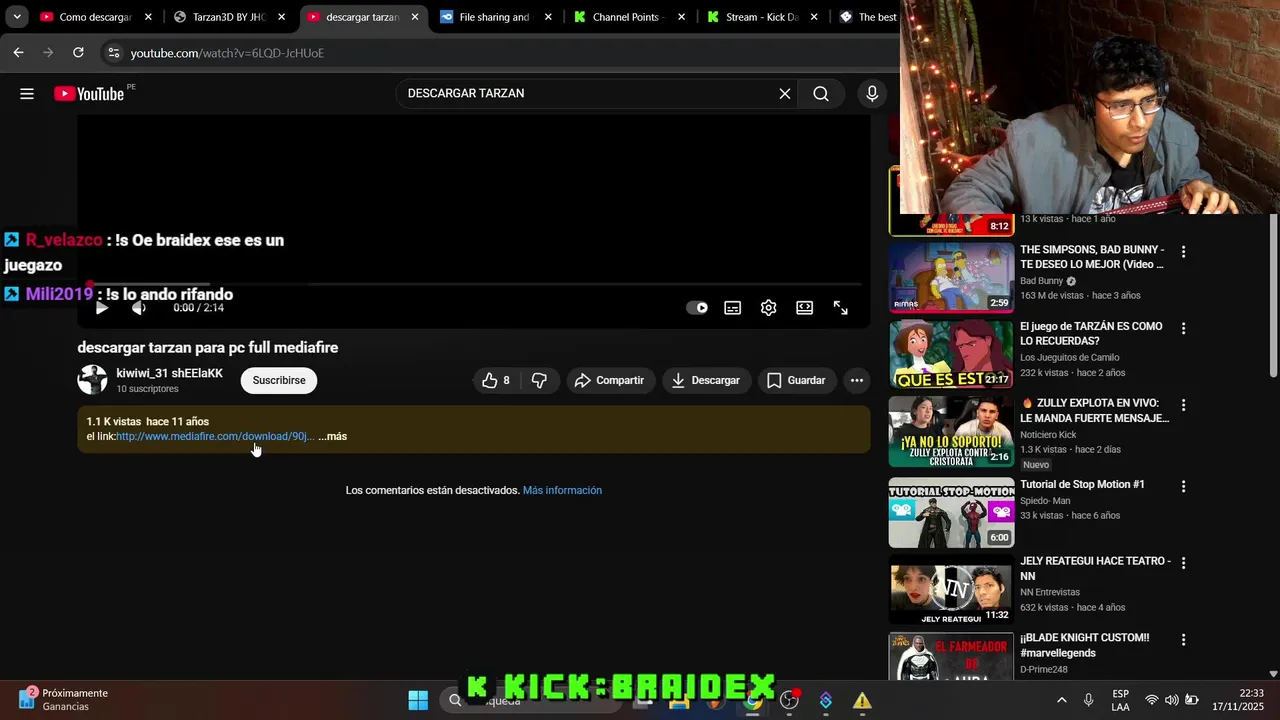
Task: Open kiwiwi_31 shEElaKK channel name
Action: click(x=169, y=373)
